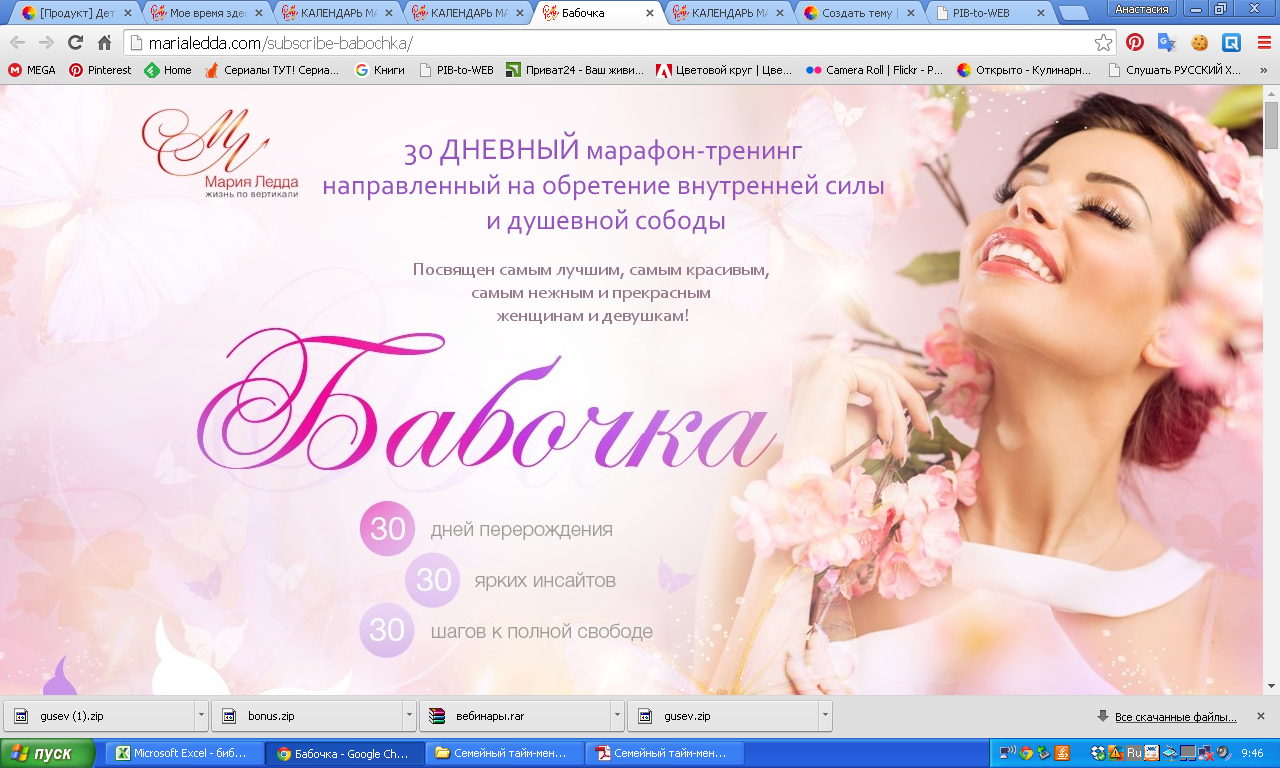Show hidden bookmarks with the overflow chevron

[1262, 70]
